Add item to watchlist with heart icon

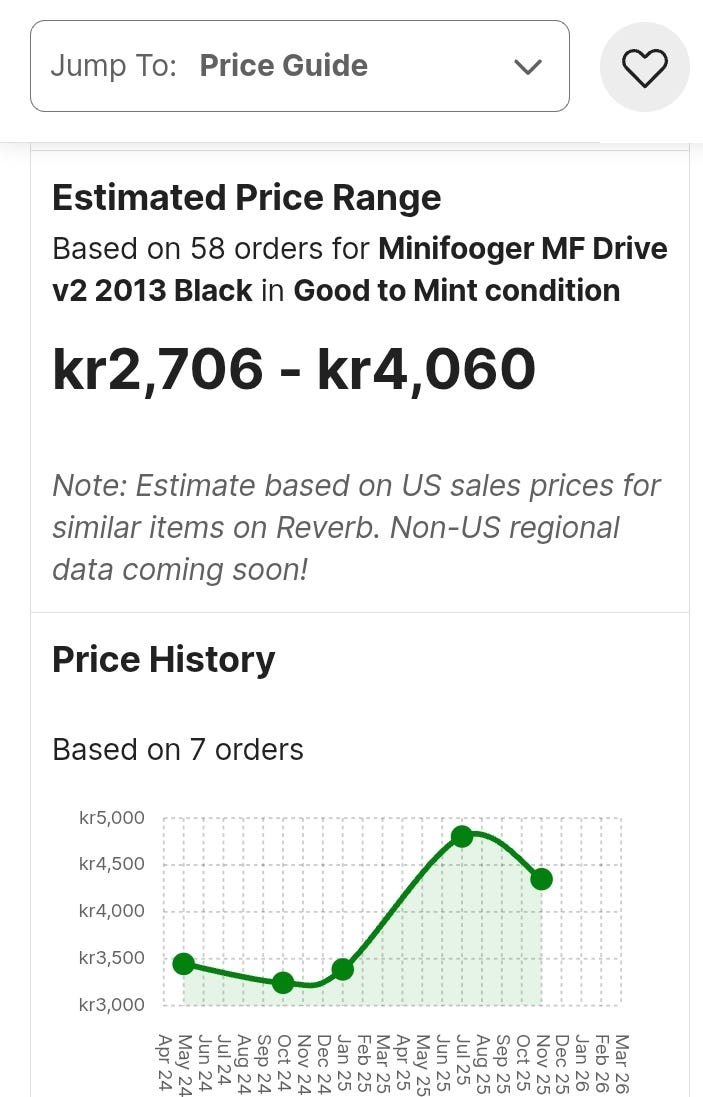pos(644,68)
